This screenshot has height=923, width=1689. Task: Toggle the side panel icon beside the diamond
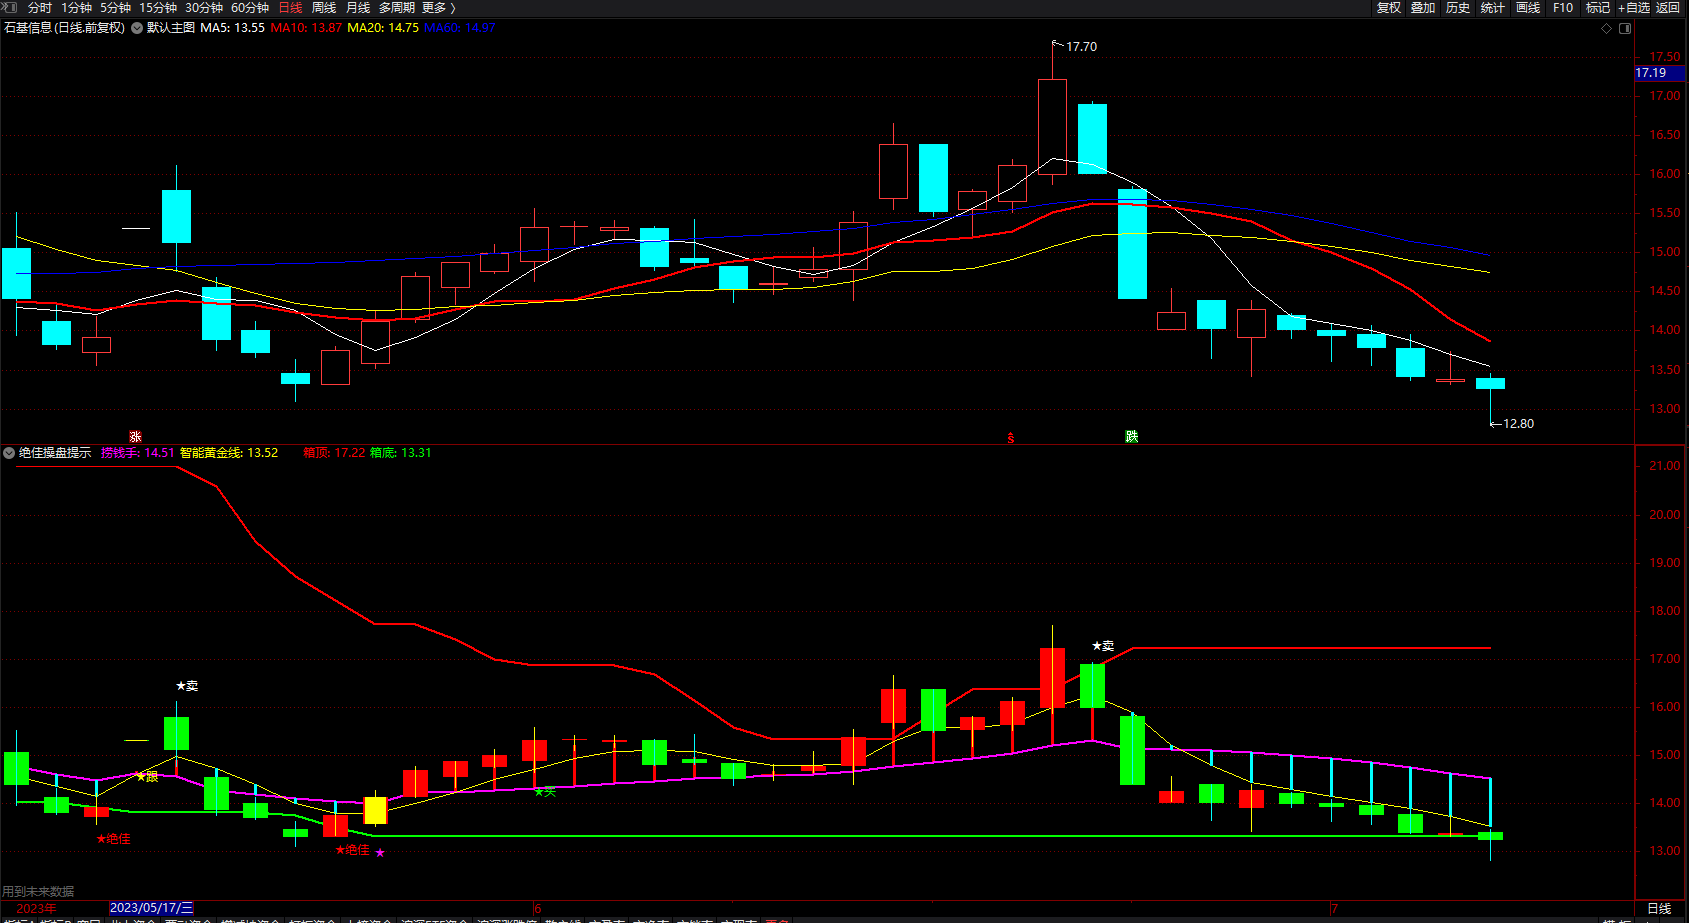click(1625, 28)
